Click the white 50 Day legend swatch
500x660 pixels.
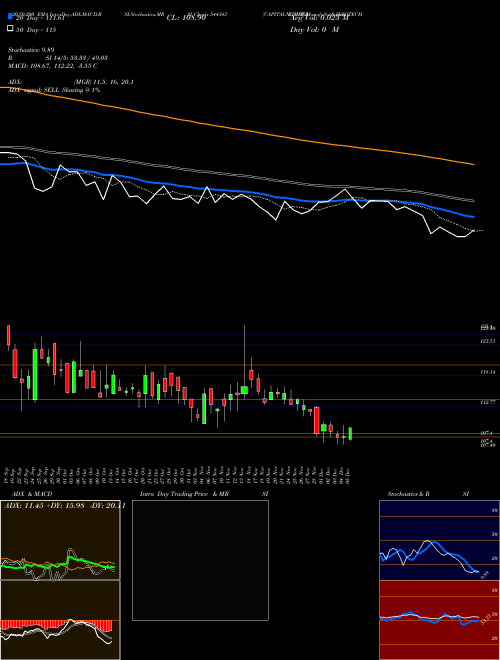10,29
